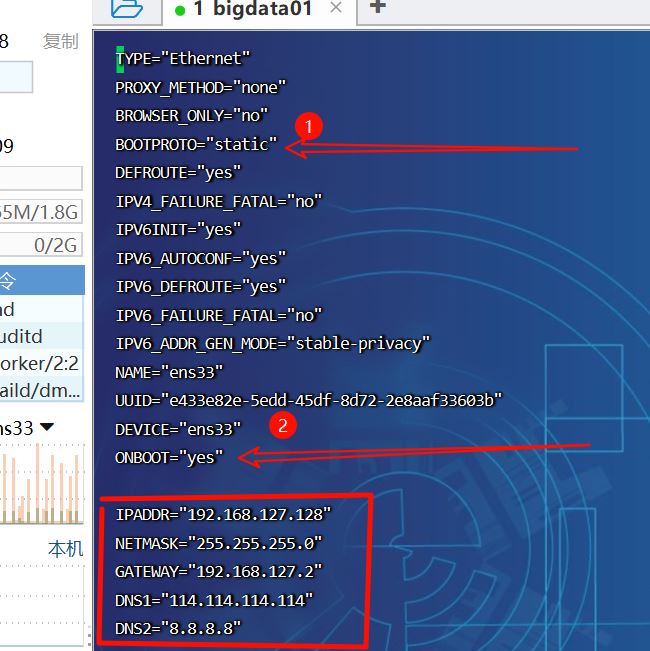Click the IPV6_FAILURE_FATAL="no" line
Screen dimensions: 650x651
tap(219, 316)
